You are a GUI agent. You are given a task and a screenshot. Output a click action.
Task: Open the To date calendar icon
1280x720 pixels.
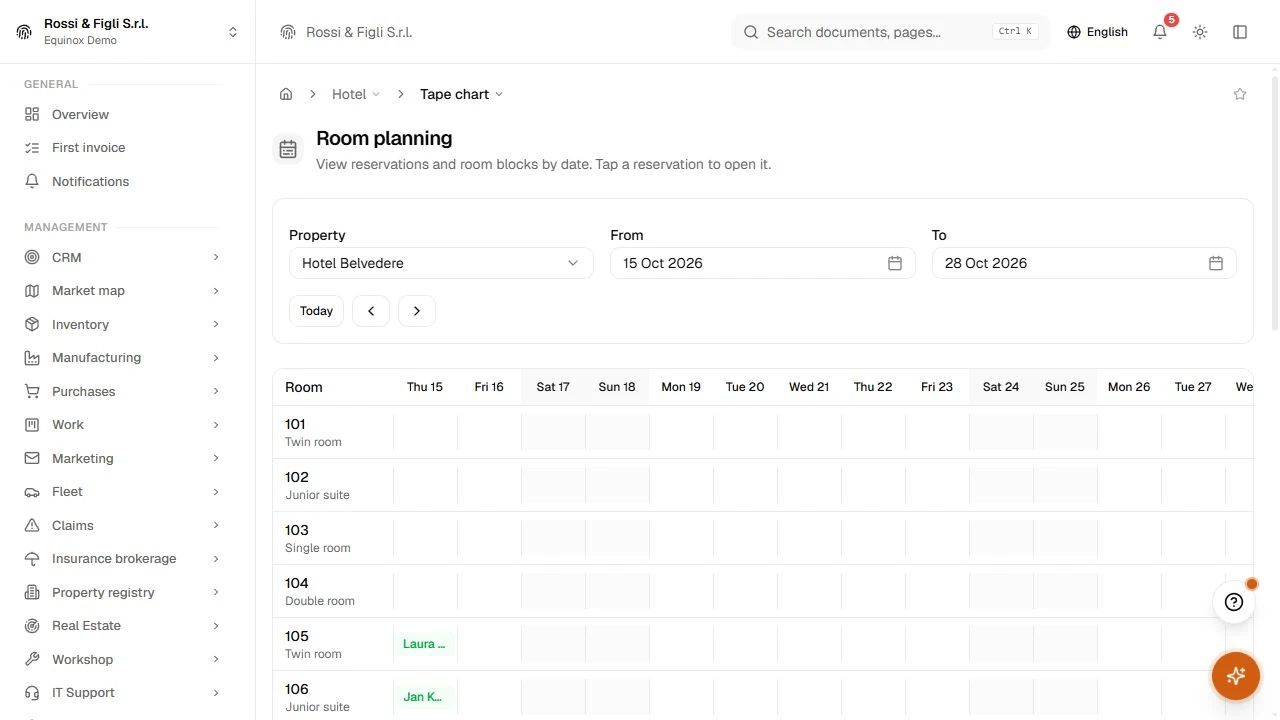pyautogui.click(x=1216, y=263)
